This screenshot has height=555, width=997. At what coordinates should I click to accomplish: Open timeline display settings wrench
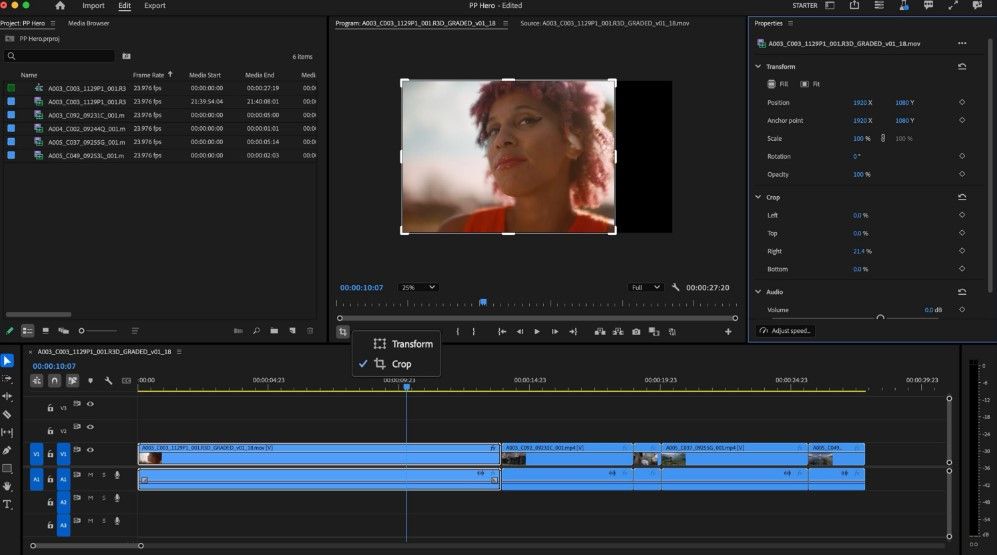109,380
